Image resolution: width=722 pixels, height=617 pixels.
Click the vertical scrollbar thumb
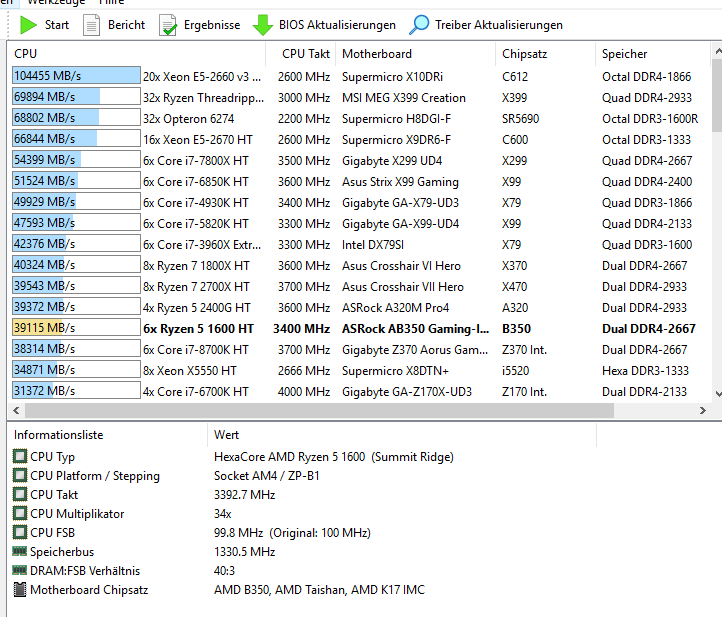717,95
